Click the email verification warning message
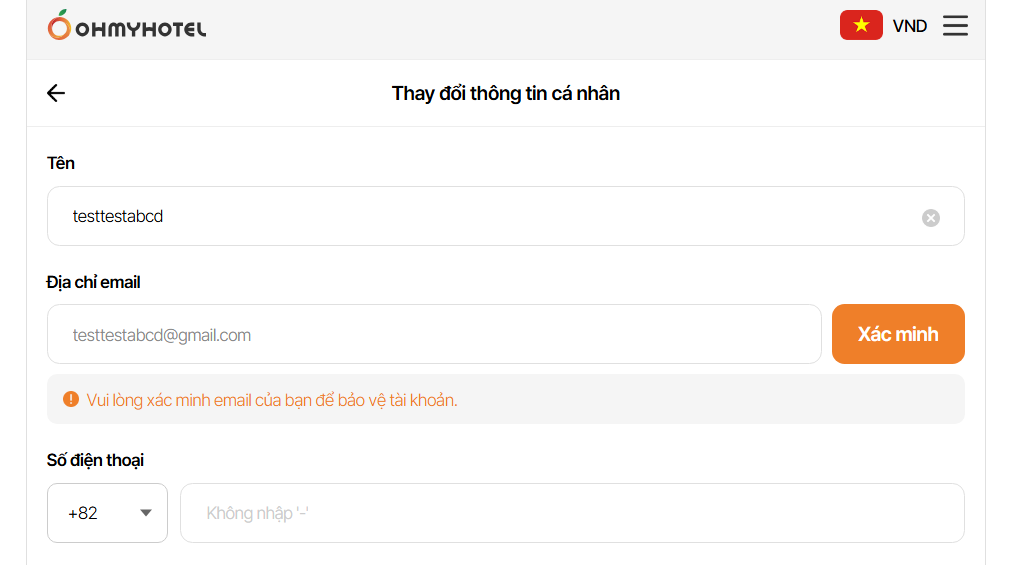This screenshot has height=565, width=1021. click(272, 400)
